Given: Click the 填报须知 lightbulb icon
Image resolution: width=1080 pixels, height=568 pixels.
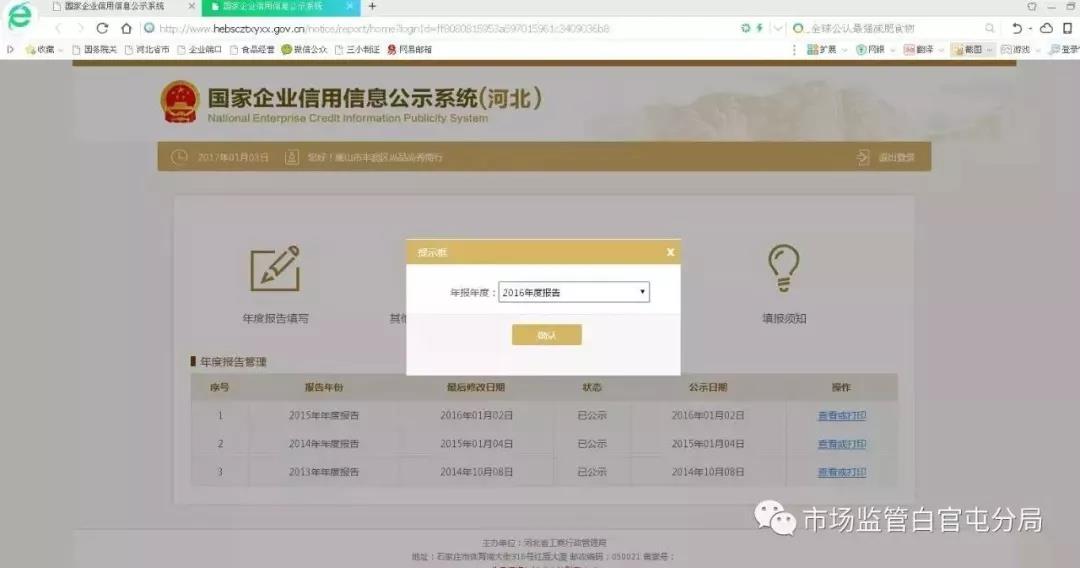Looking at the screenshot, I should tap(783, 269).
